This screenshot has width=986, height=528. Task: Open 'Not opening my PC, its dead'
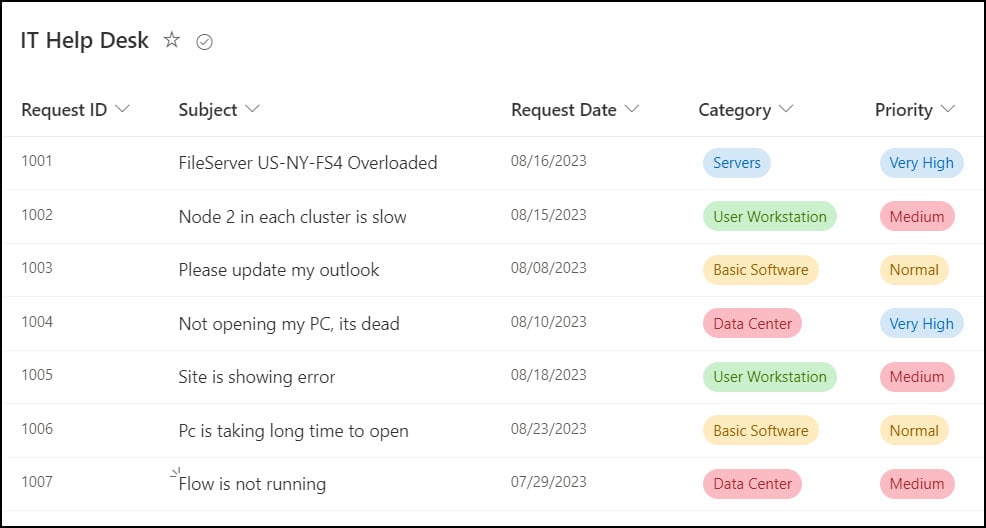pyautogui.click(x=289, y=324)
